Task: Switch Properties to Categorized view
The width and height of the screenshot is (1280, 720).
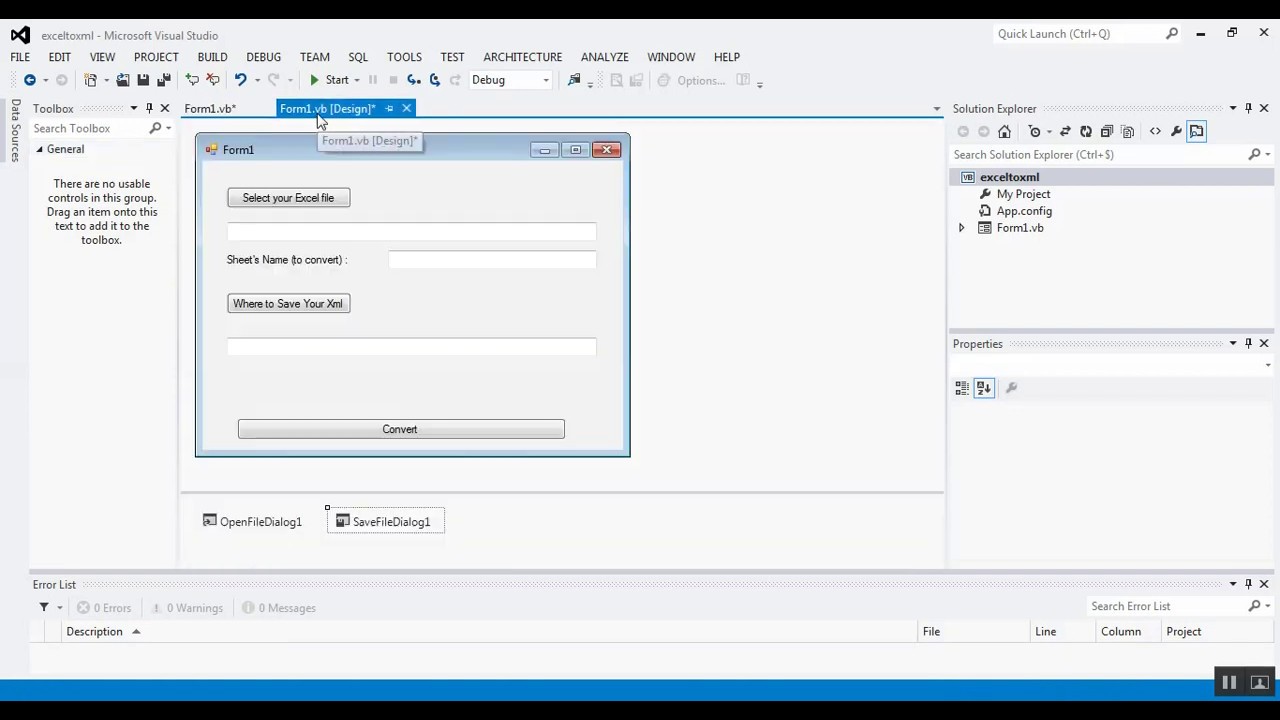Action: pyautogui.click(x=962, y=388)
